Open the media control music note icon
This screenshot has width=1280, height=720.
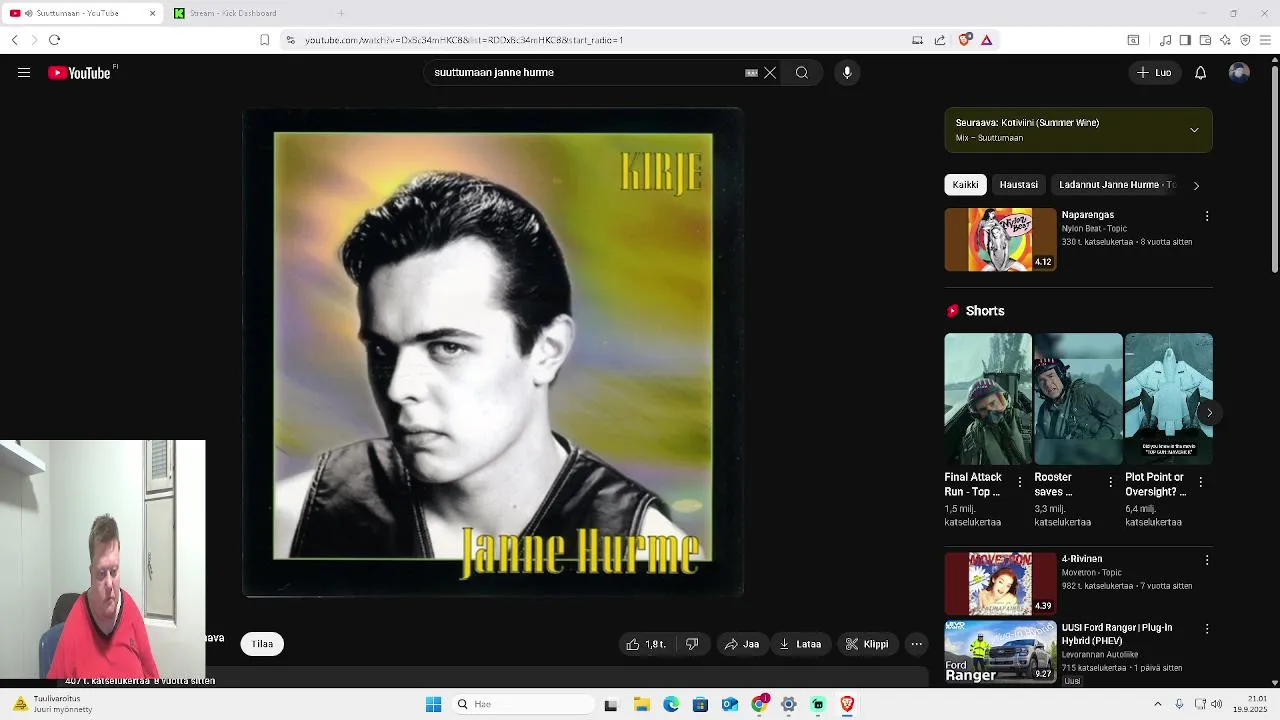1165,40
